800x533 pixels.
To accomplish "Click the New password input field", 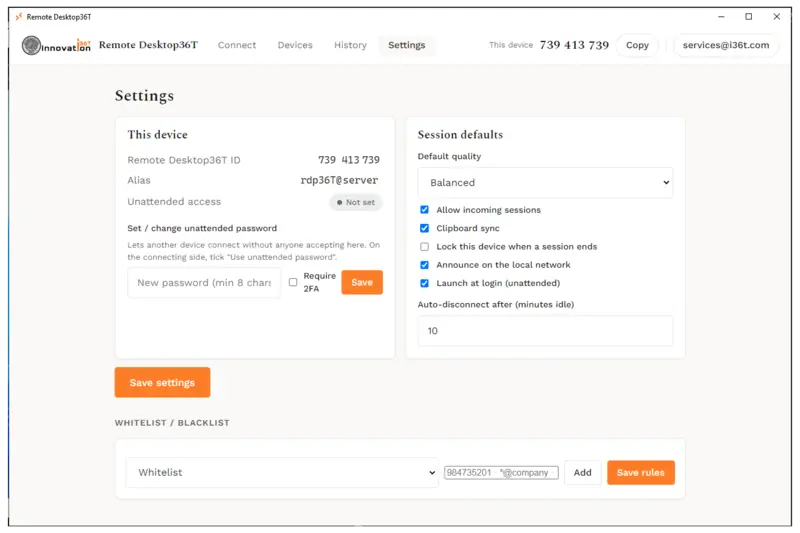I will (x=204, y=283).
